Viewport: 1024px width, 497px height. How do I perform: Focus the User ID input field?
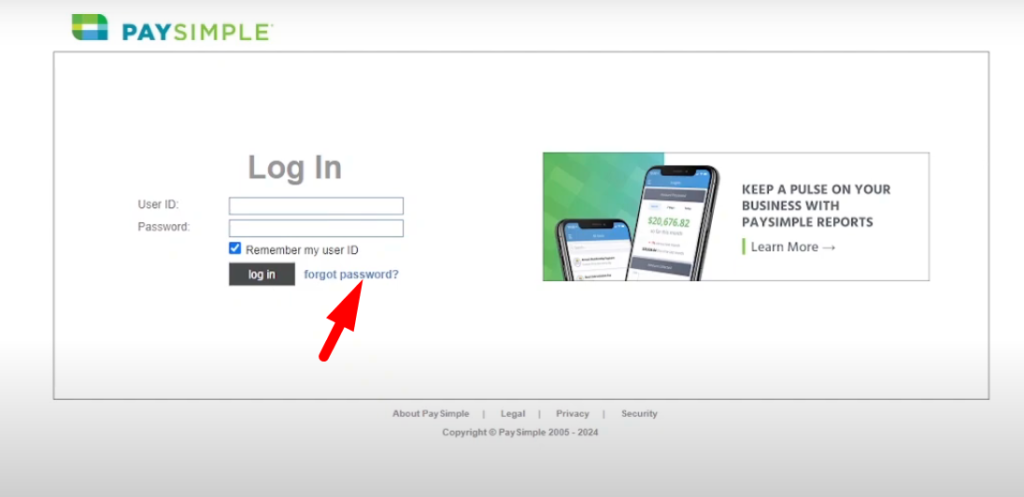point(316,205)
